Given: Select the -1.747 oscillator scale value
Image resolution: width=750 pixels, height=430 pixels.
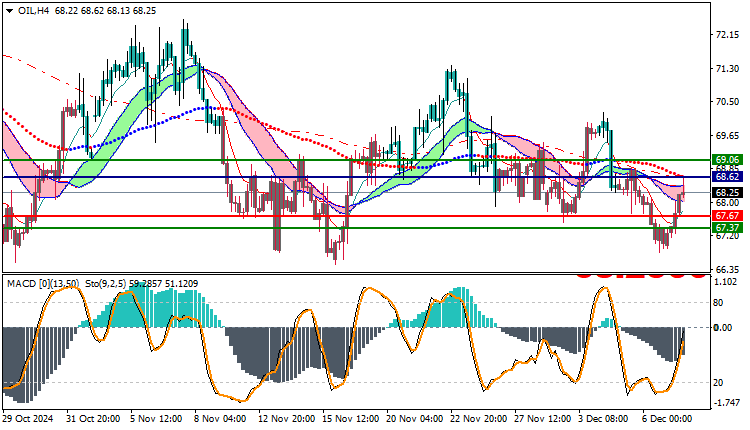Looking at the screenshot, I should coord(727,403).
